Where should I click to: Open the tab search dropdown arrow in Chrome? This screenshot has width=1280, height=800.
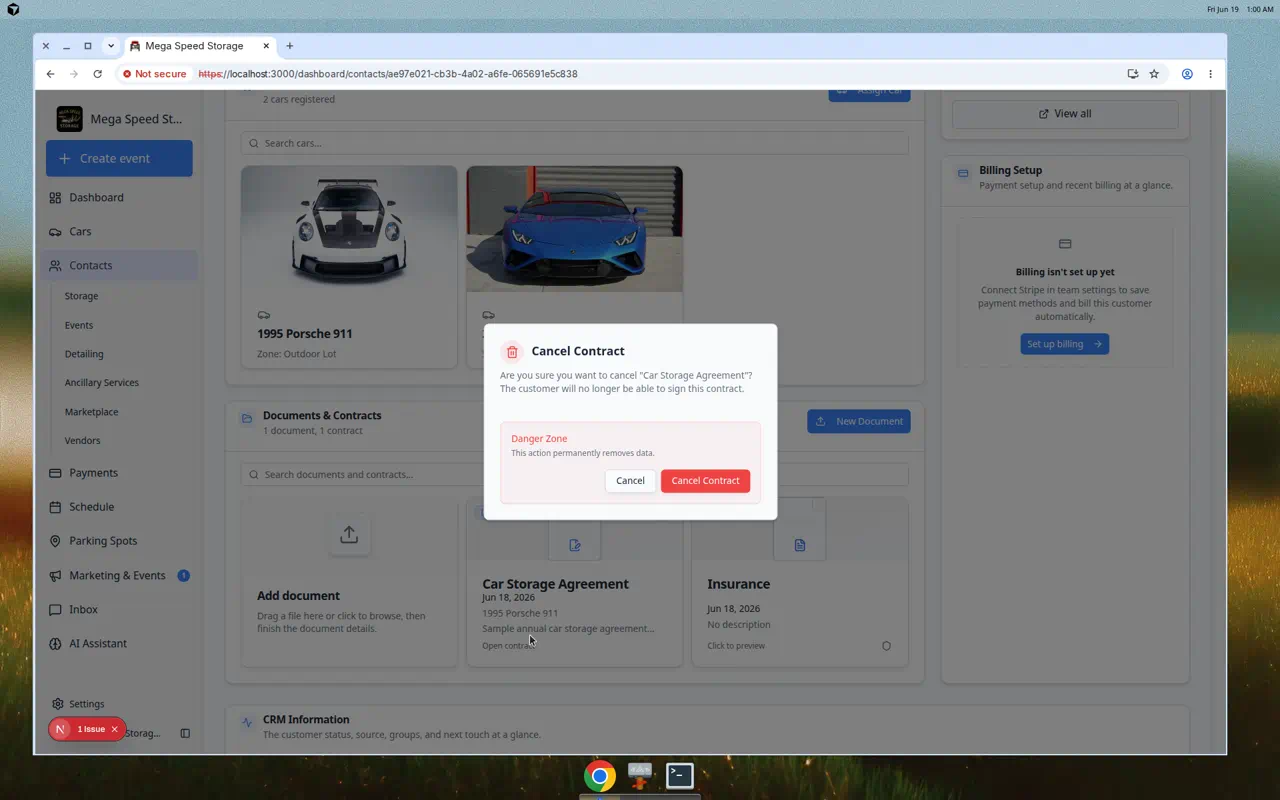click(x=111, y=46)
